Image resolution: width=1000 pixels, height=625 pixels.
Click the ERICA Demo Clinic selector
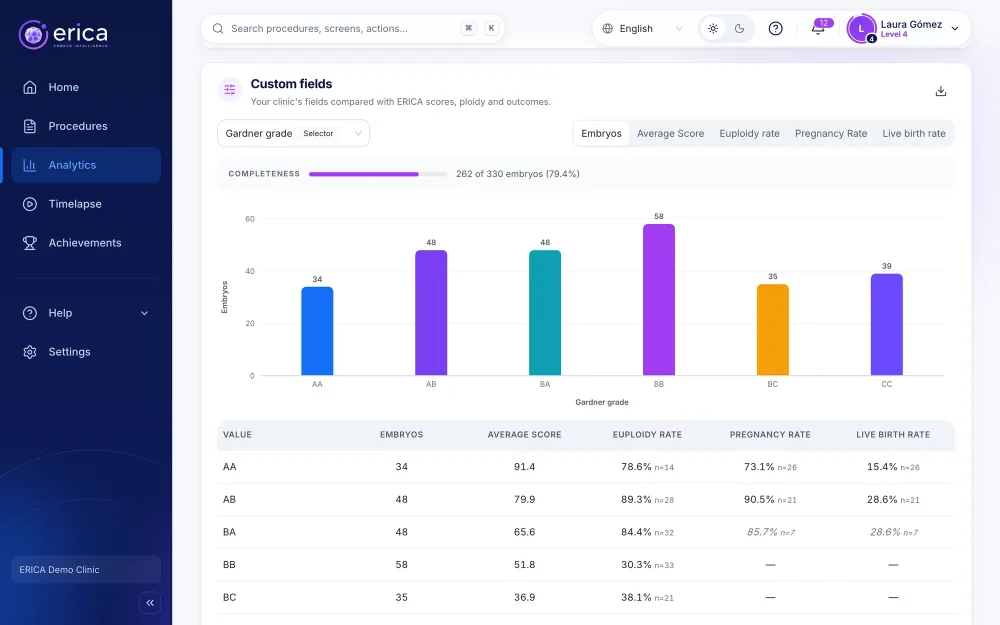[x=86, y=570]
